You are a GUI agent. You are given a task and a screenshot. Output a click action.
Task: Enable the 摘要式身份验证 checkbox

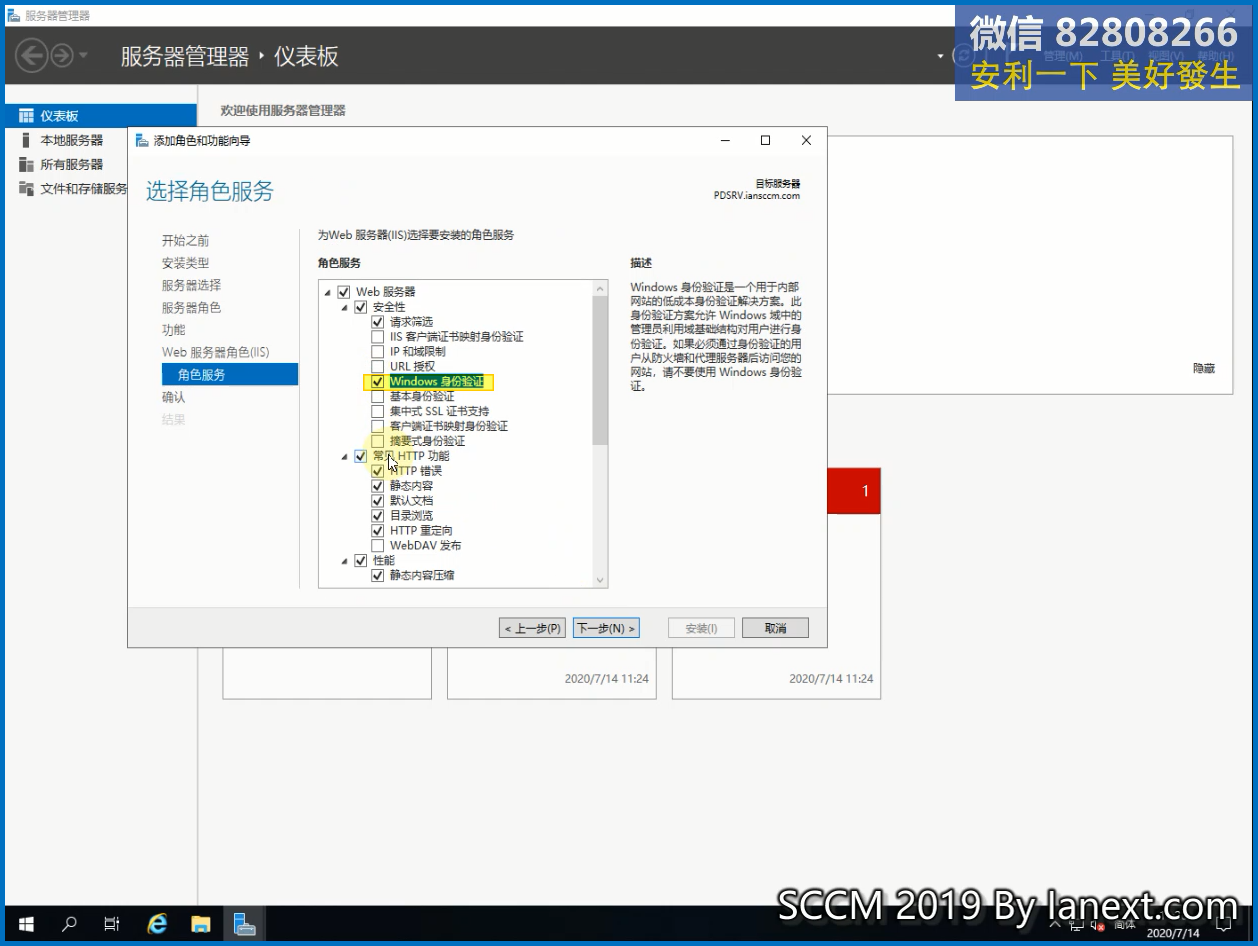378,441
